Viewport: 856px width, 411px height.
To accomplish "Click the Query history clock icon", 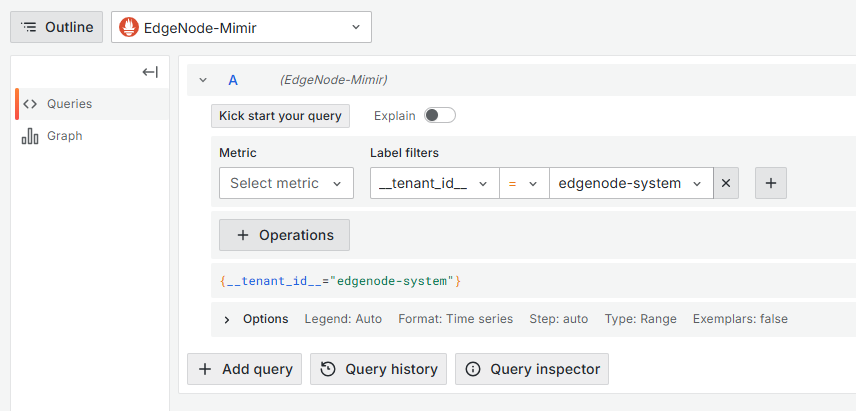I will tap(328, 369).
